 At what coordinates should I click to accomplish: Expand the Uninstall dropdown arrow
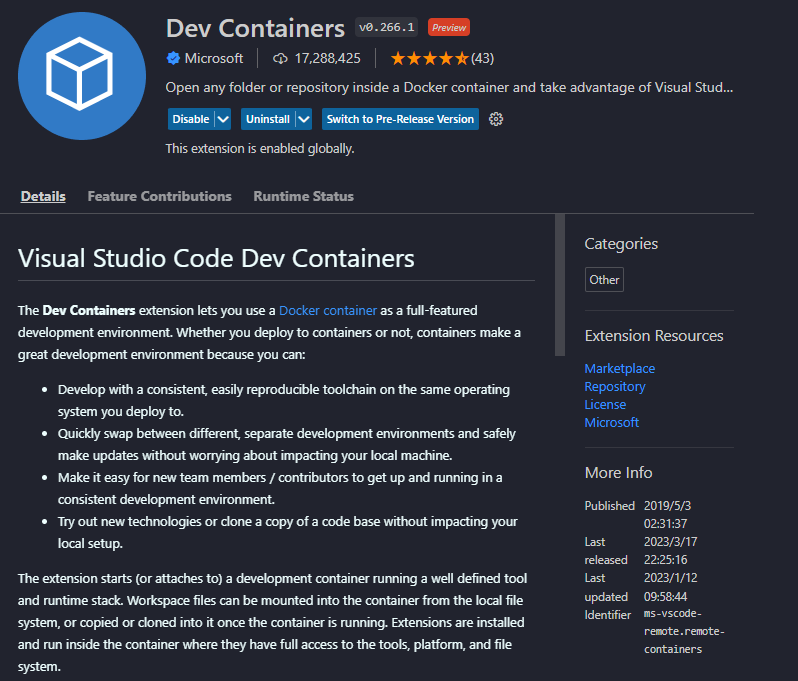coord(304,119)
